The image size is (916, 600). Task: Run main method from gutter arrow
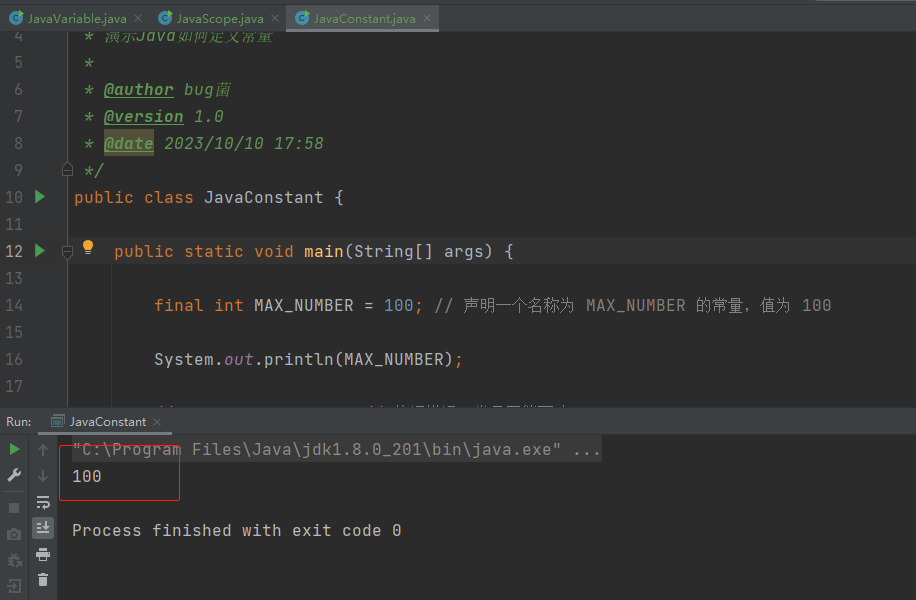pos(40,251)
